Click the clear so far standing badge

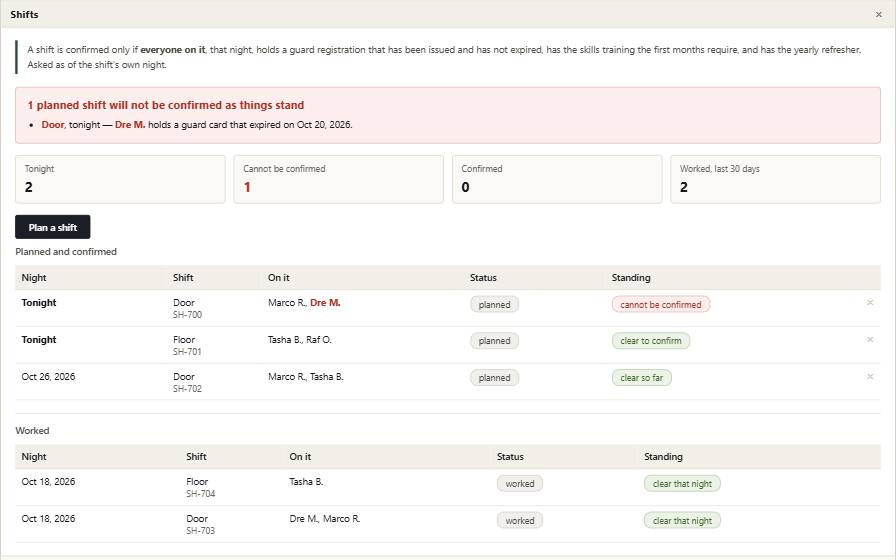[642, 378]
